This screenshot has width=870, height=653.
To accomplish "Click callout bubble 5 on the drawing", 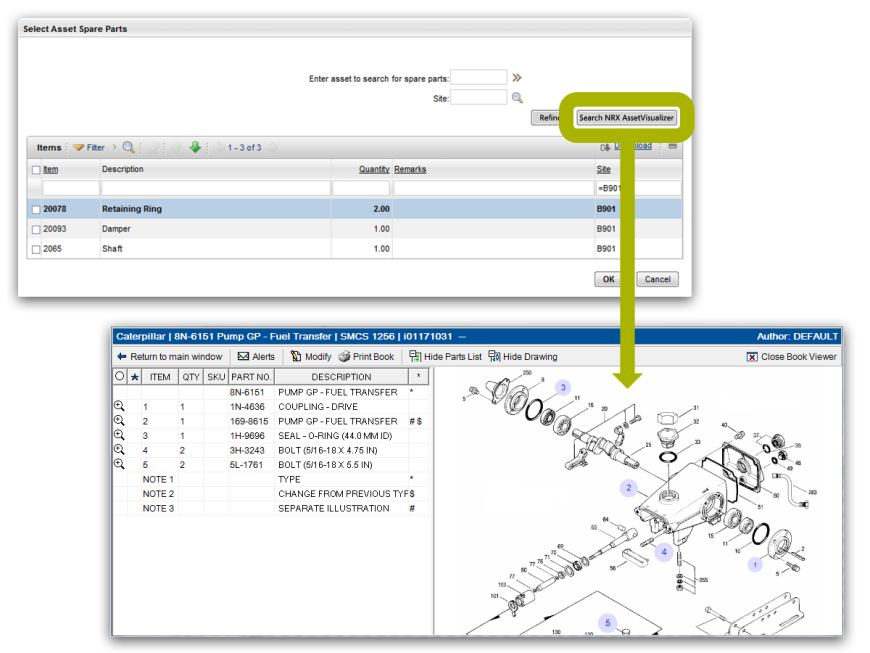I will pyautogui.click(x=608, y=623).
